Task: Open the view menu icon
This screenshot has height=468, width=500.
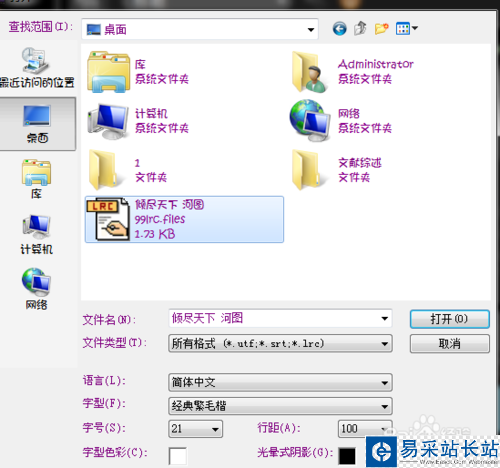Action: pyautogui.click(x=403, y=29)
